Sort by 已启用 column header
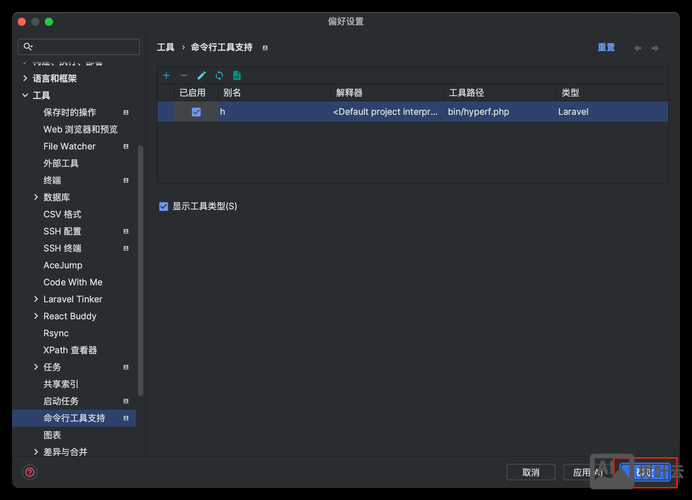The width and height of the screenshot is (692, 500). (x=196, y=93)
